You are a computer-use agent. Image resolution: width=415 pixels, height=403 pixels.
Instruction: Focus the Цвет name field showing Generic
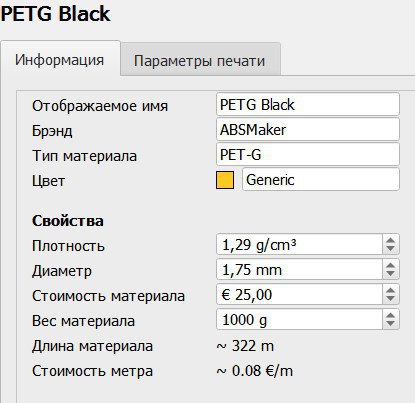tap(321, 180)
